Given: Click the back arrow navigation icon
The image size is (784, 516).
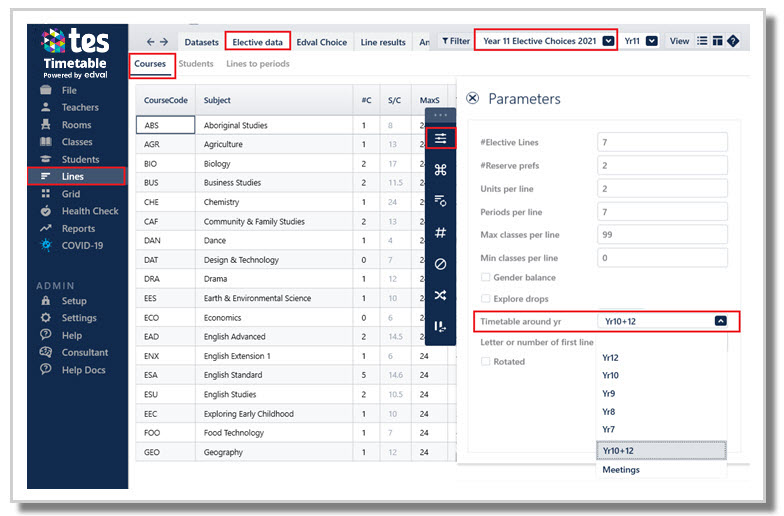Looking at the screenshot, I should tap(150, 42).
